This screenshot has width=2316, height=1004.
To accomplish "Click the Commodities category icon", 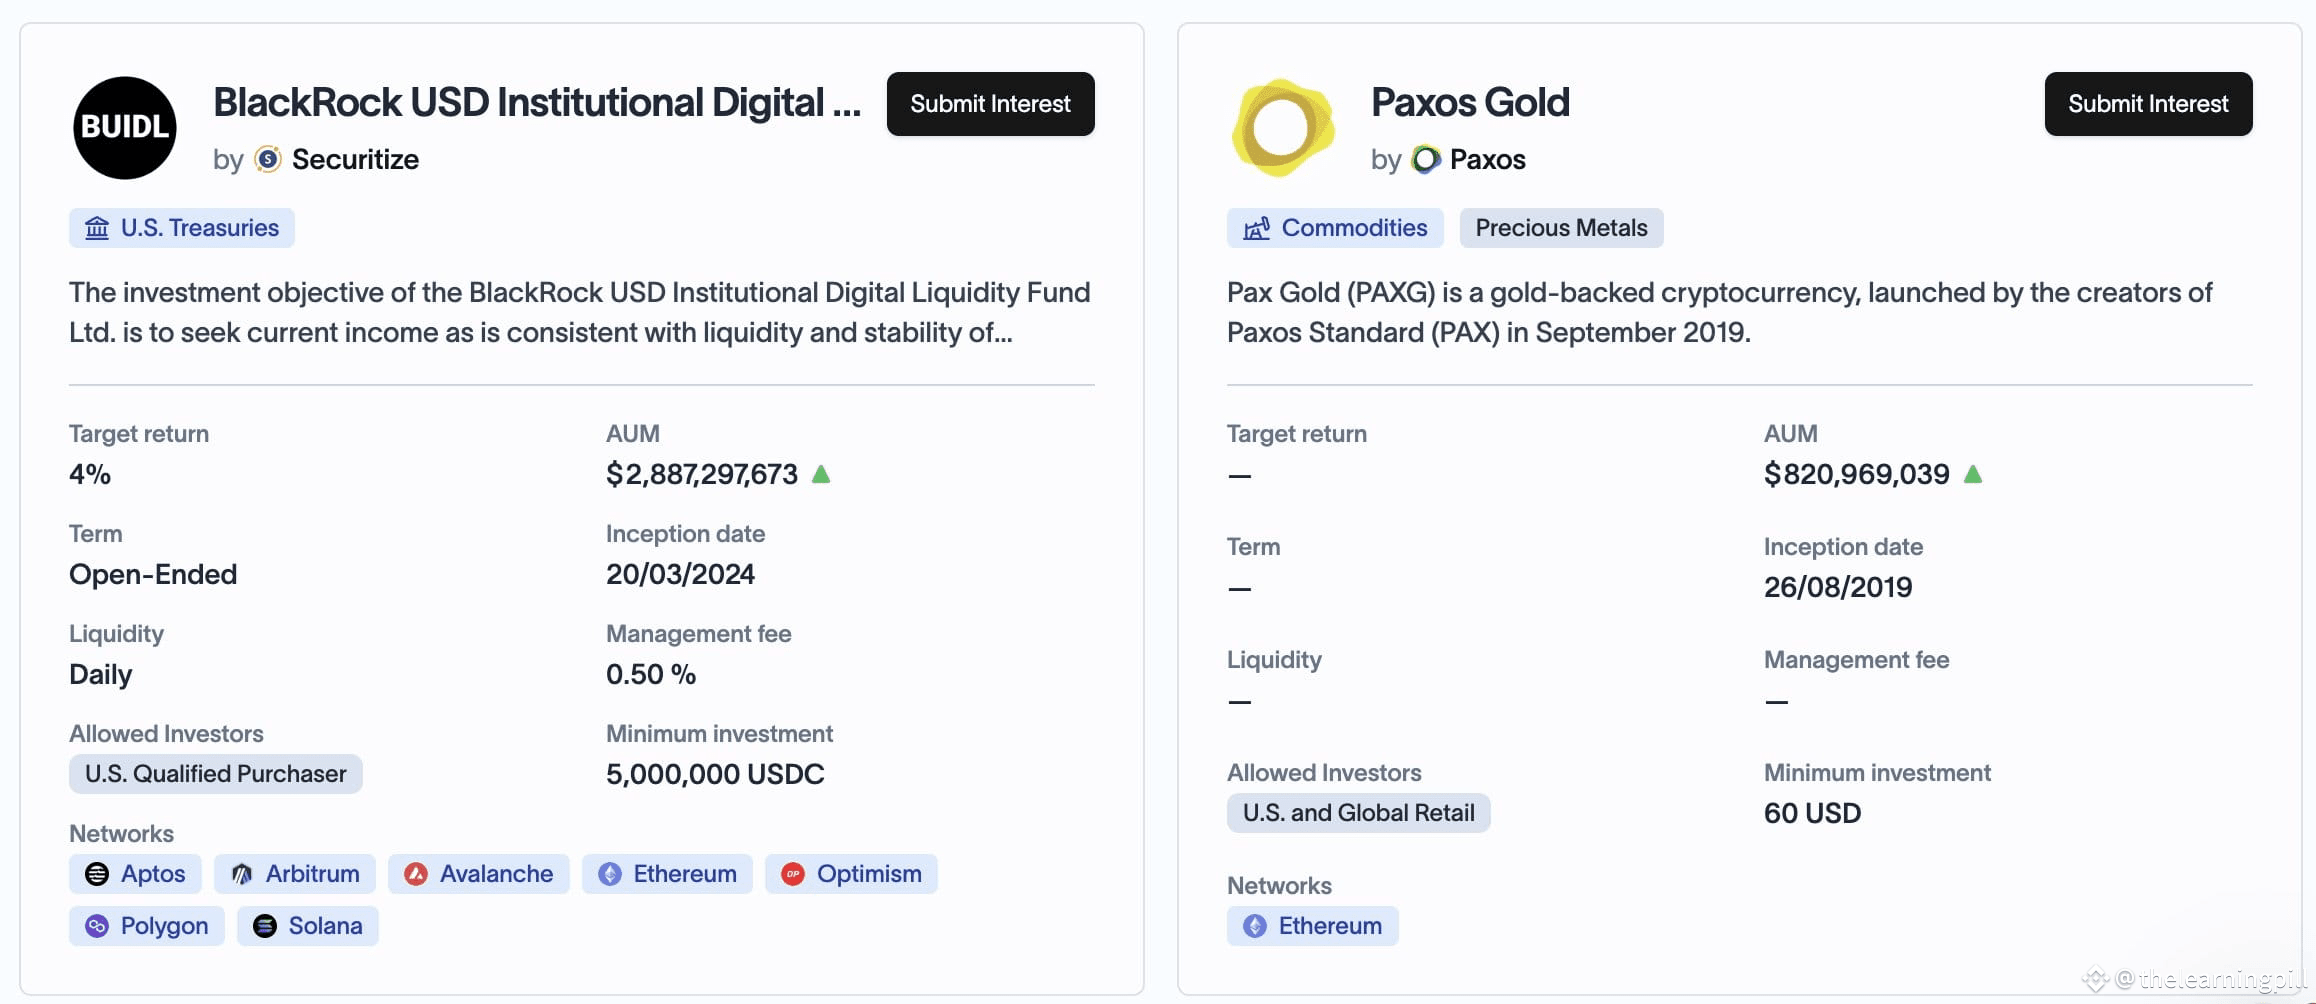I will (x=1256, y=228).
